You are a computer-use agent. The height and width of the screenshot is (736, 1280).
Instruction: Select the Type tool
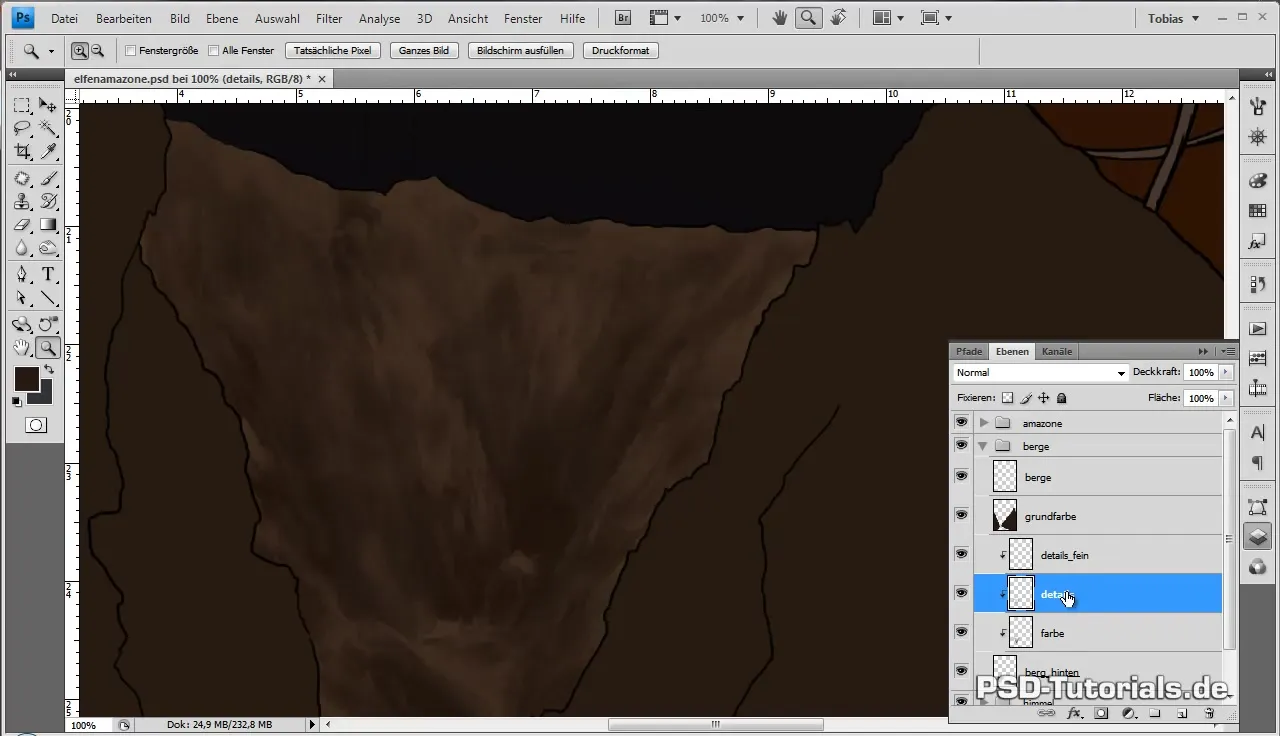pos(47,275)
